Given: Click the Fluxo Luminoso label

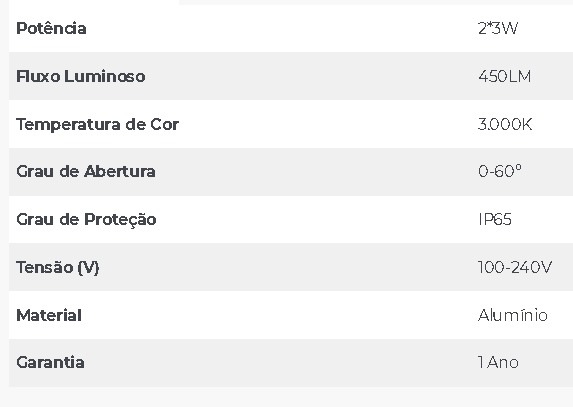Looking at the screenshot, I should (81, 76).
